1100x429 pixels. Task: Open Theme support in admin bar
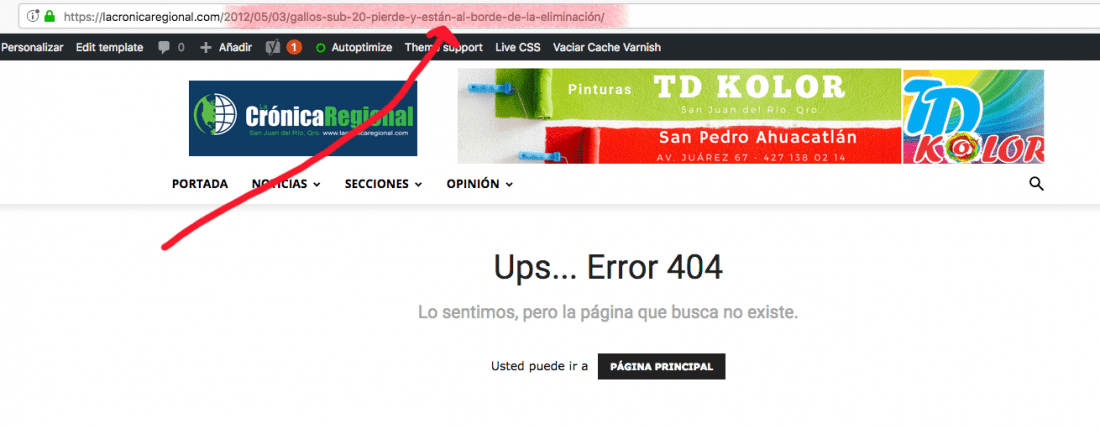coord(443,48)
